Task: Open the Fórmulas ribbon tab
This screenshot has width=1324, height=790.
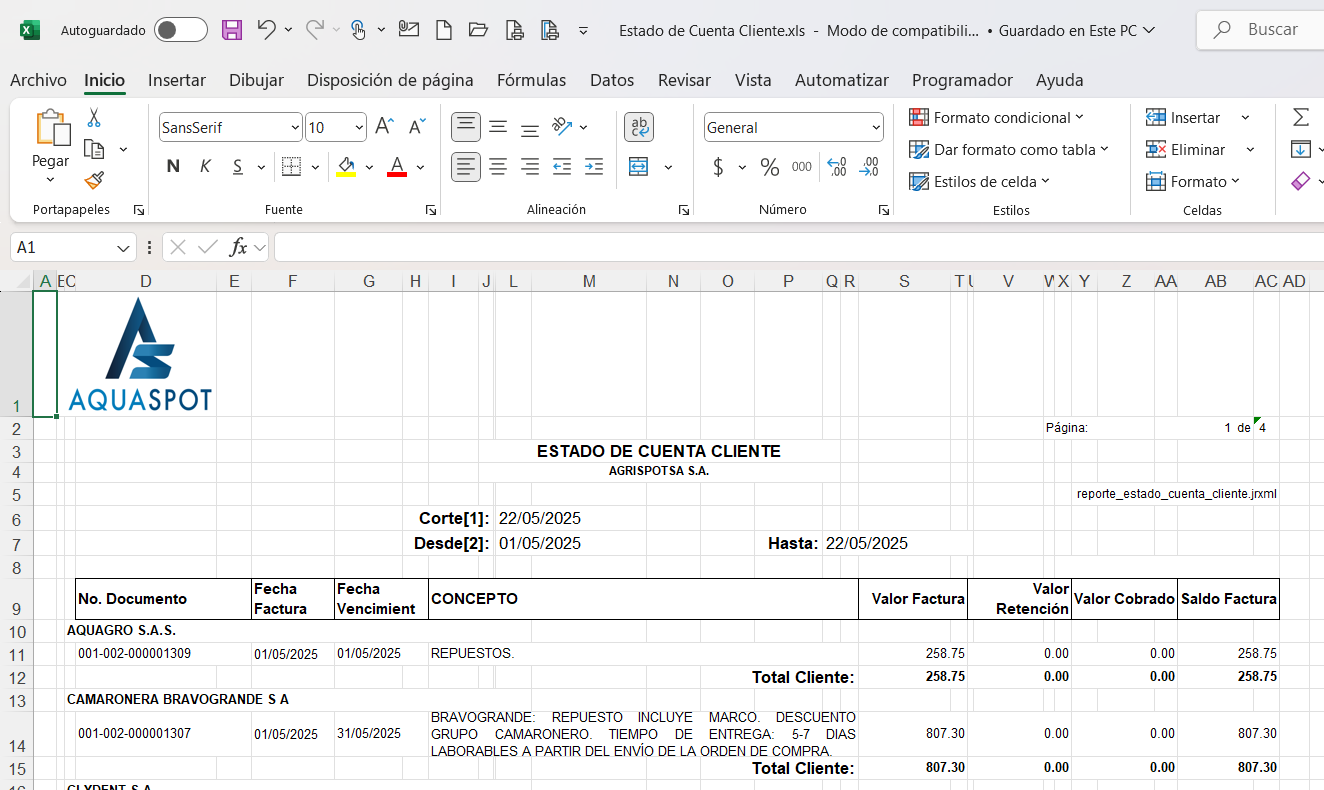Action: tap(531, 80)
